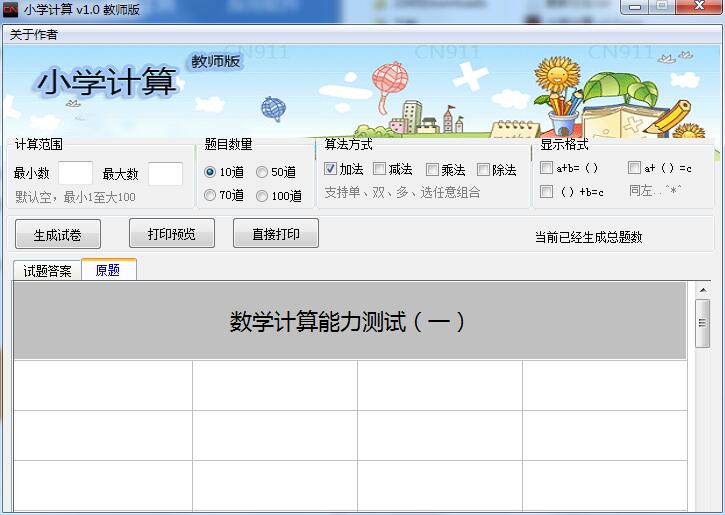Check the ( )+b=c format checkbox

coord(546,191)
